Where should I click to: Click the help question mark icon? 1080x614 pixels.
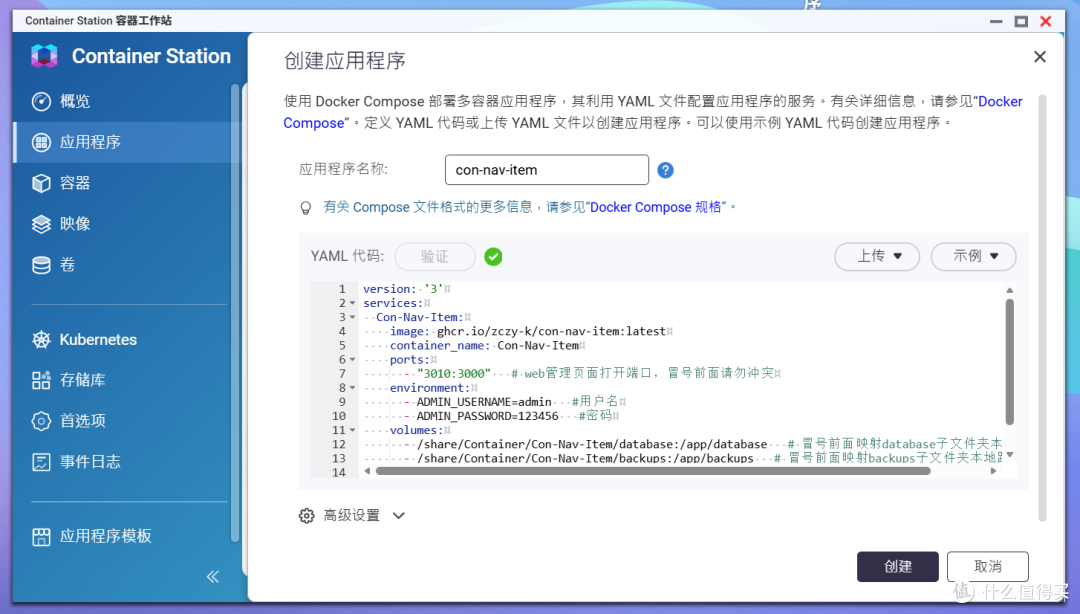pos(665,170)
